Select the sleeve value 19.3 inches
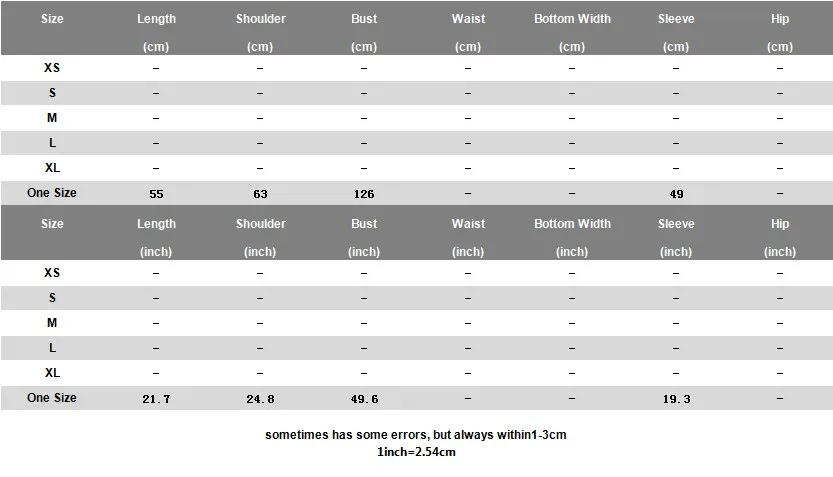Screen dimensions: 833x477 (x=676, y=399)
